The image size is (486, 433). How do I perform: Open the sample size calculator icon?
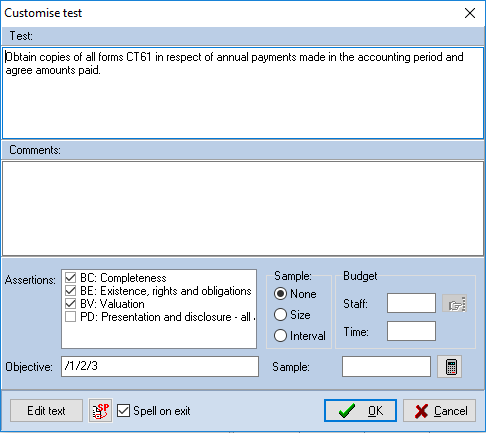pos(450,367)
